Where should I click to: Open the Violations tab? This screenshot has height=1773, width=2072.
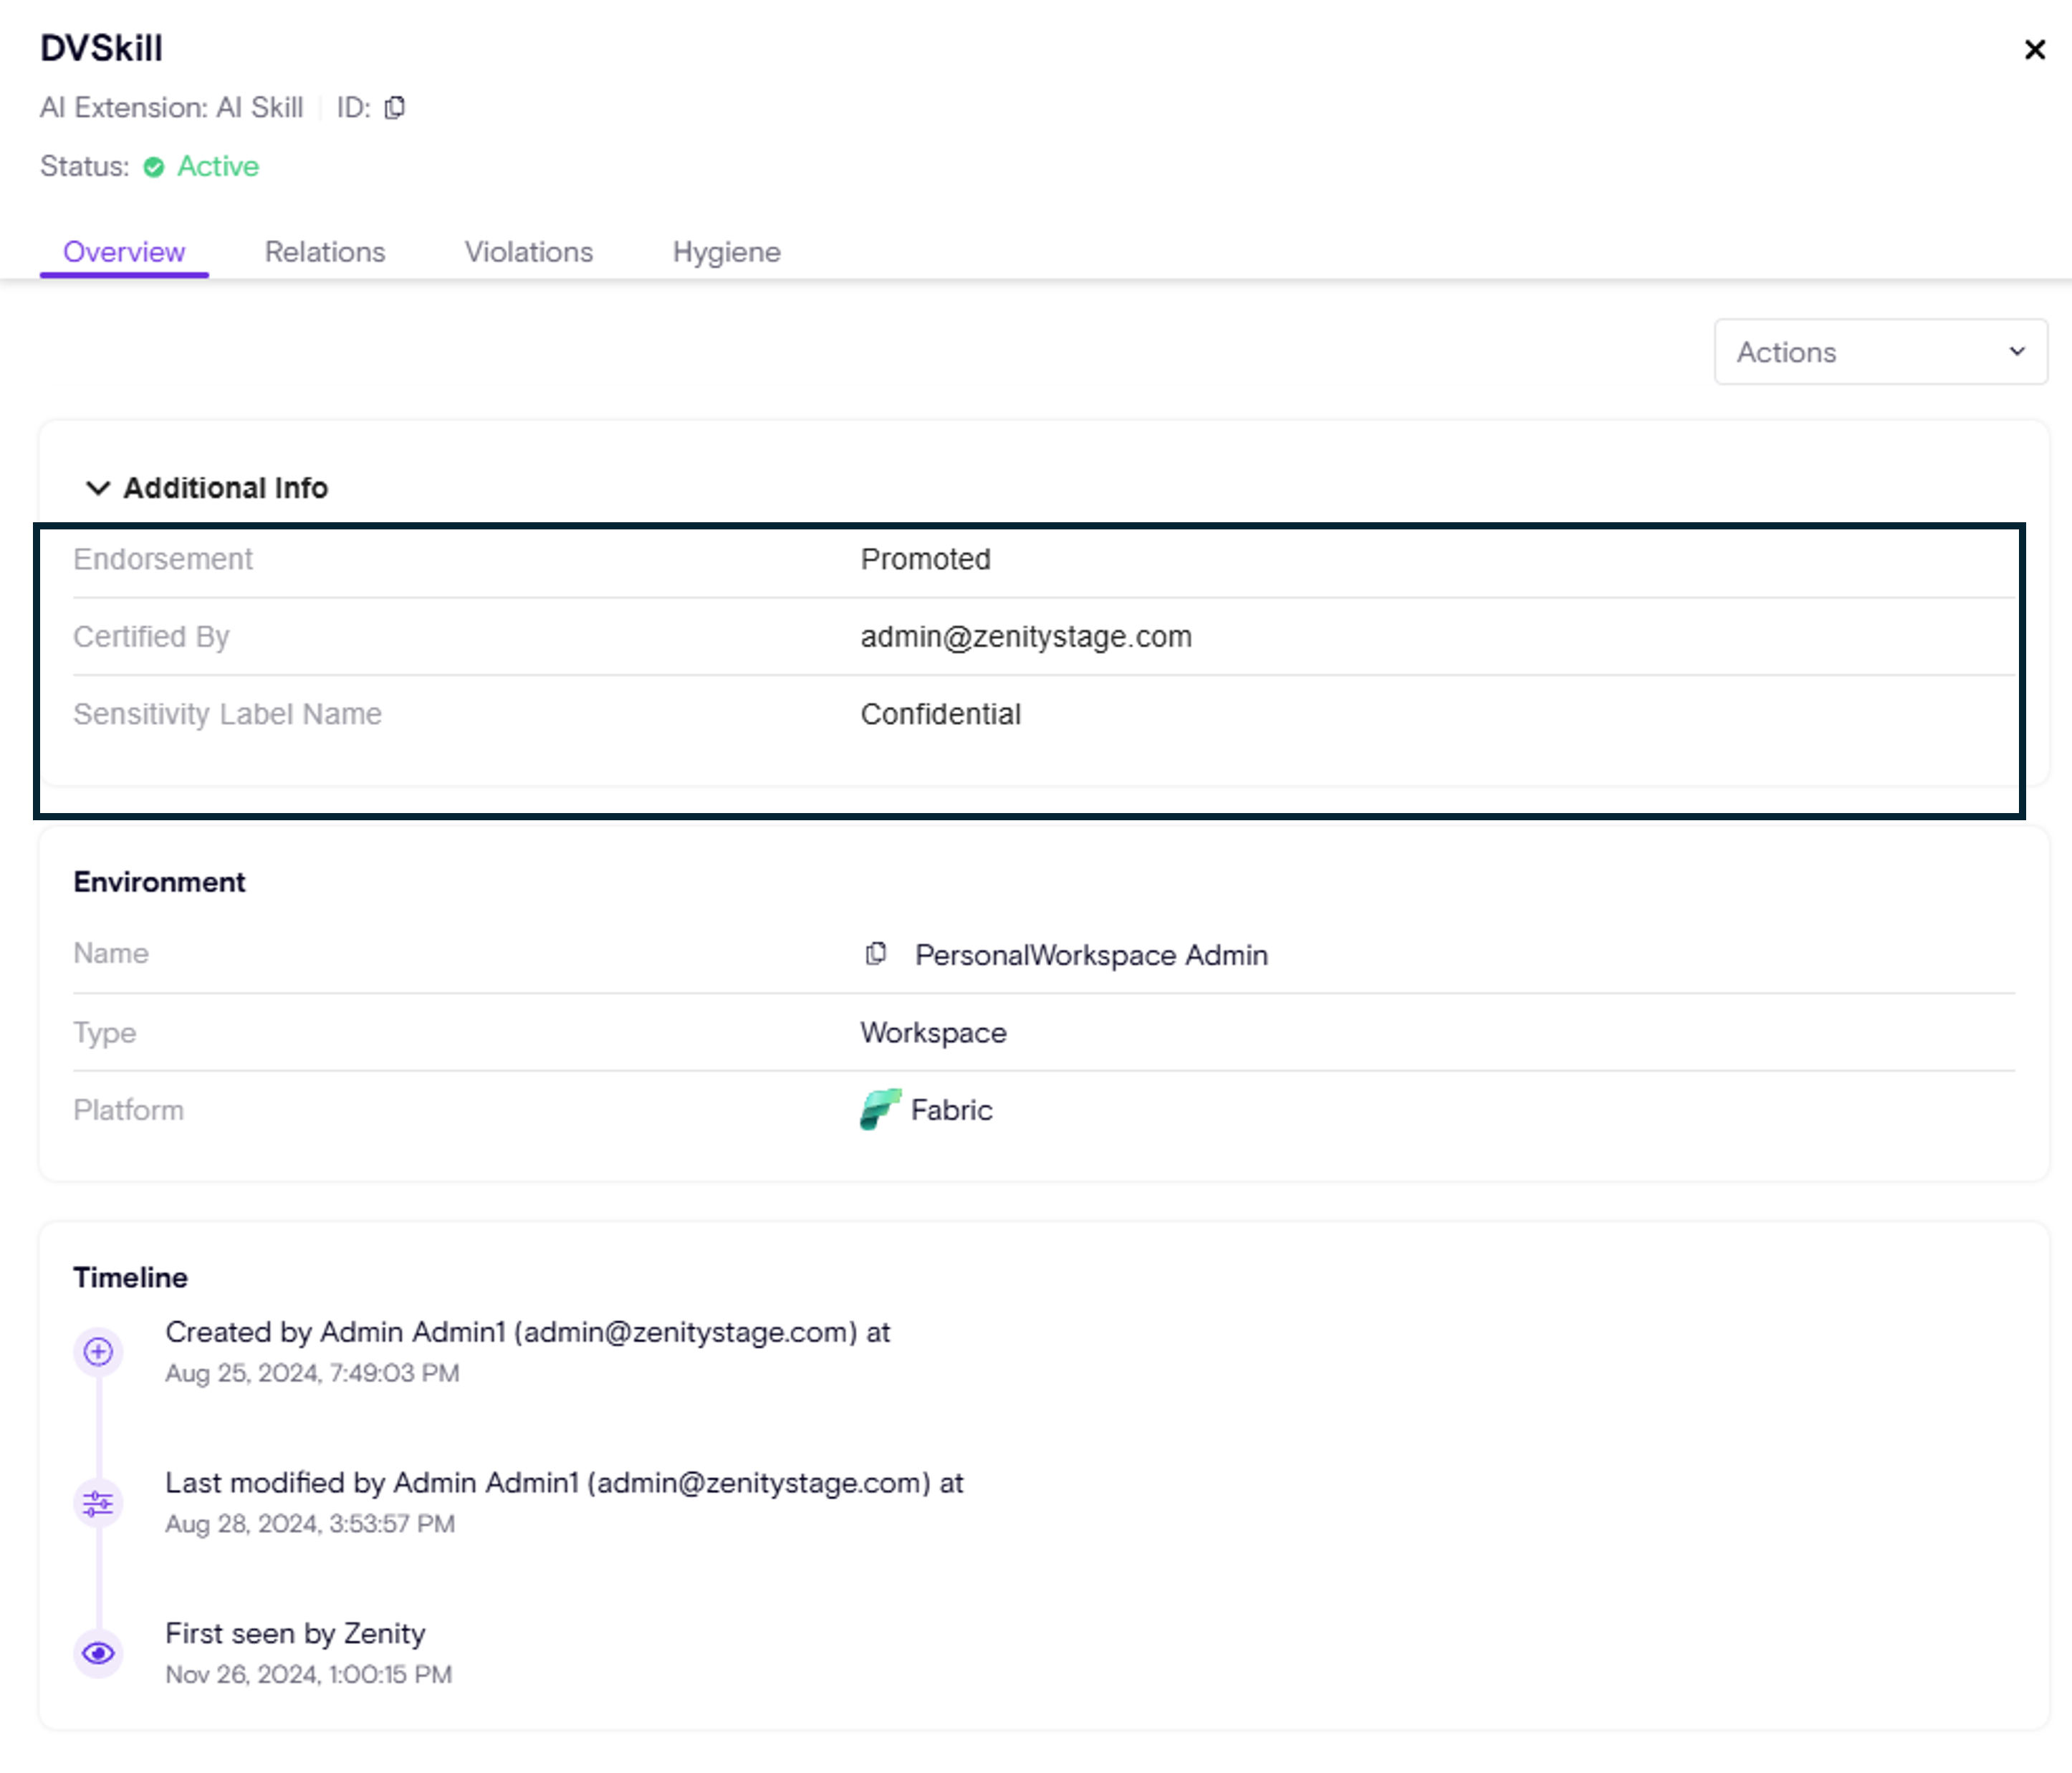pos(528,252)
